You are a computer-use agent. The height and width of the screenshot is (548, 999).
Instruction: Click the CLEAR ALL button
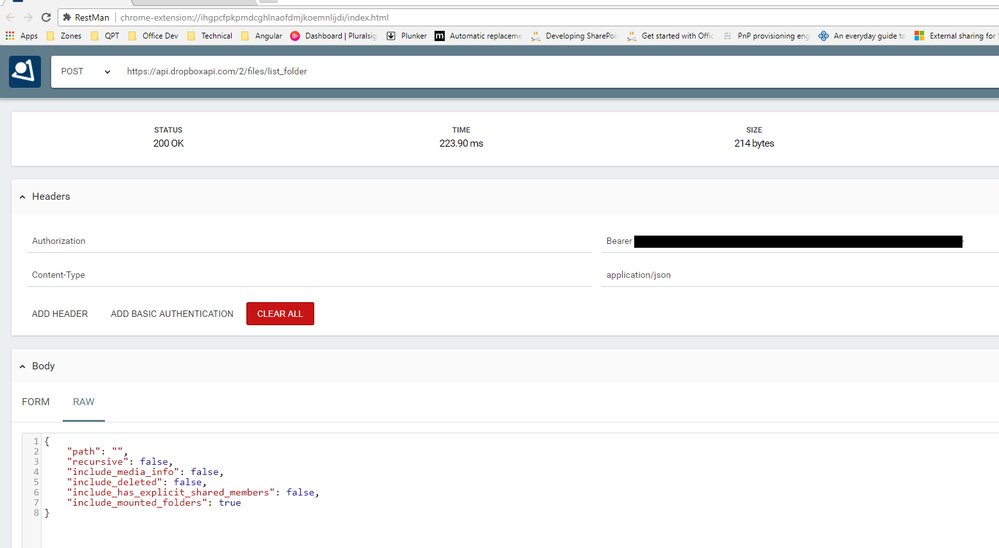pos(280,314)
